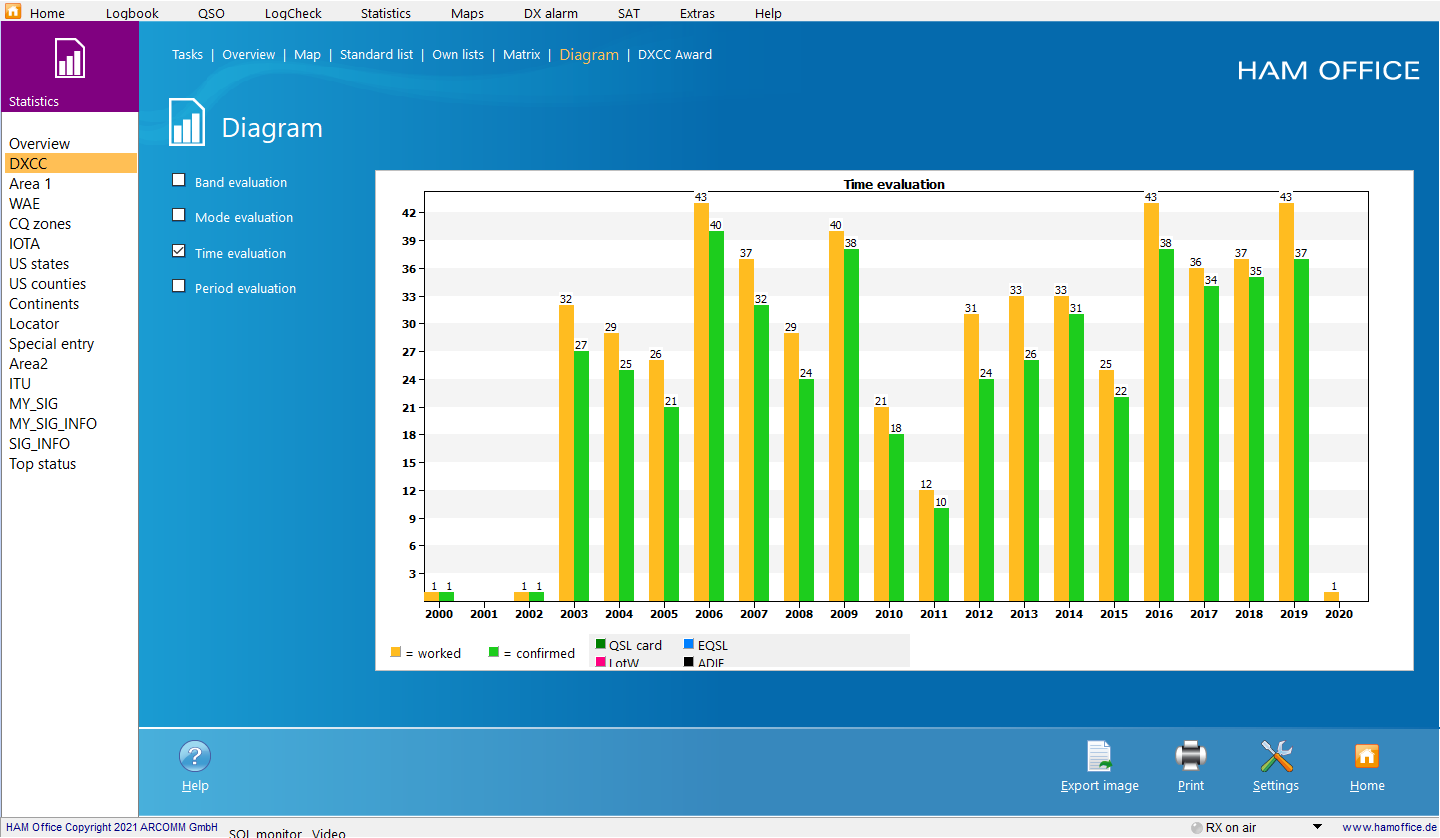Click the Statistics chart icon in purple panel
This screenshot has height=838, width=1440.
(69, 59)
